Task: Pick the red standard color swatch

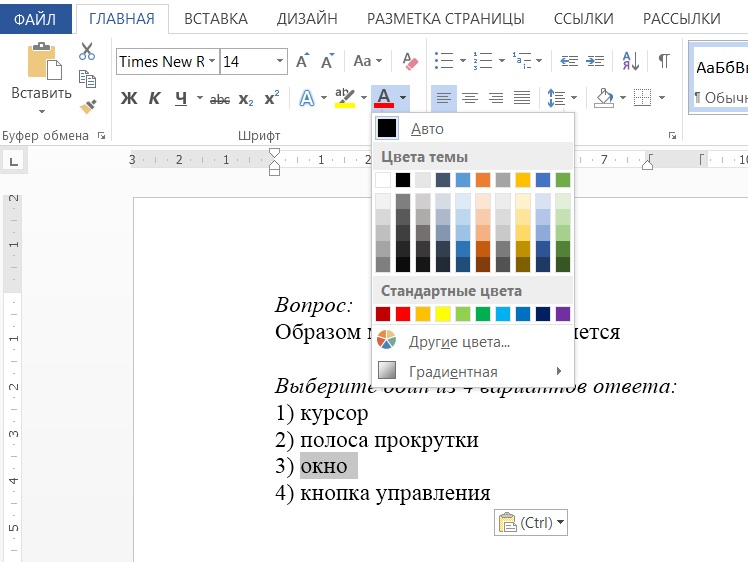Action: pyautogui.click(x=403, y=314)
